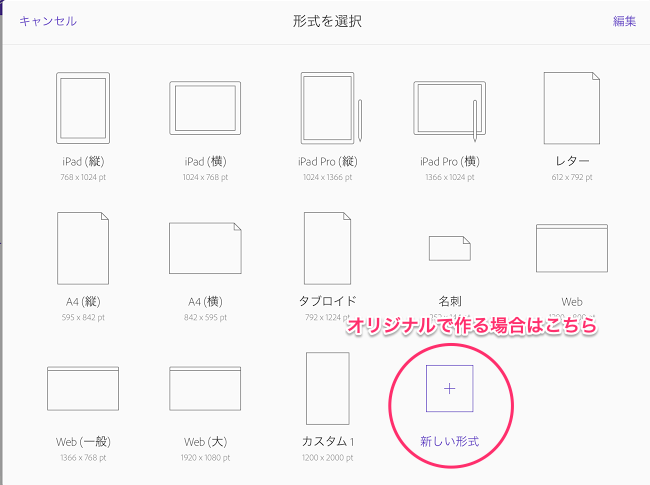Select the iPad (縦) format icon
The height and width of the screenshot is (485, 650).
(83, 108)
